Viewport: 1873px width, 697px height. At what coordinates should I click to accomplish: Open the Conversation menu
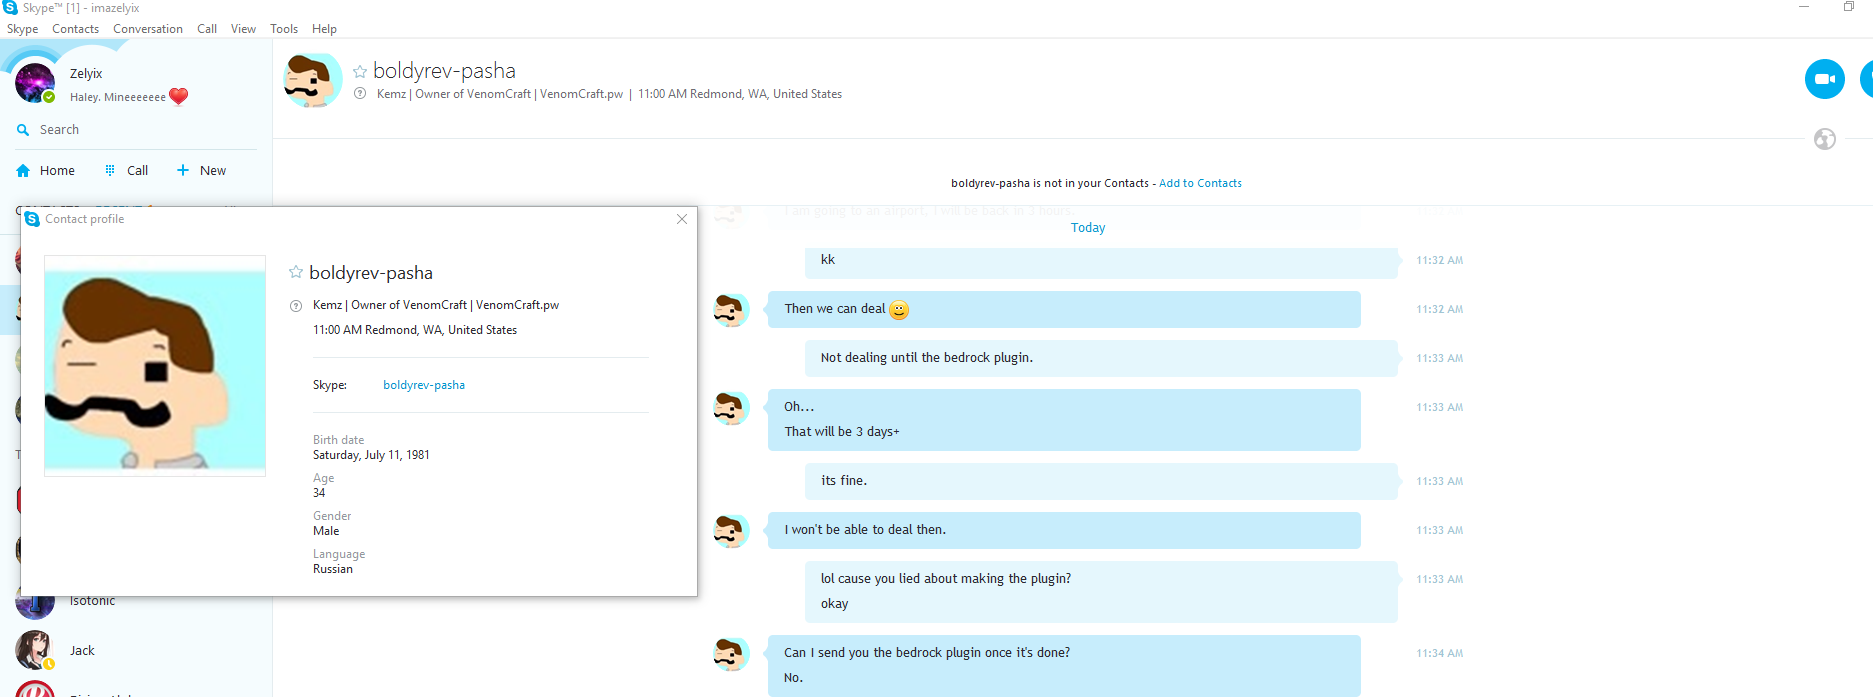148,29
